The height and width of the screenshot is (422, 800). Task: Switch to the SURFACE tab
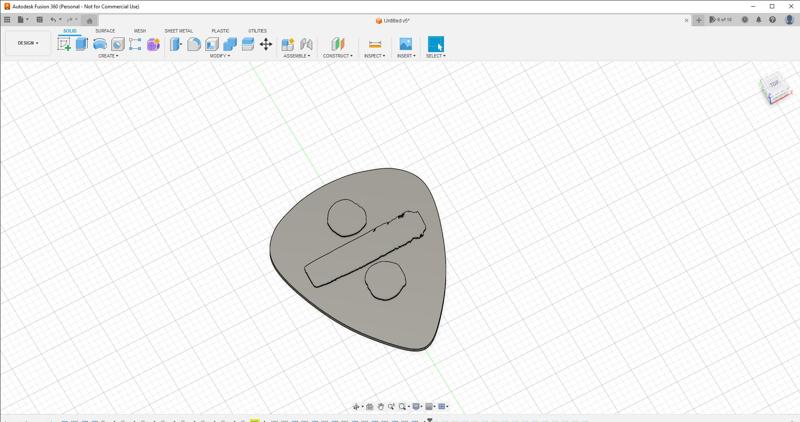pyautogui.click(x=105, y=31)
